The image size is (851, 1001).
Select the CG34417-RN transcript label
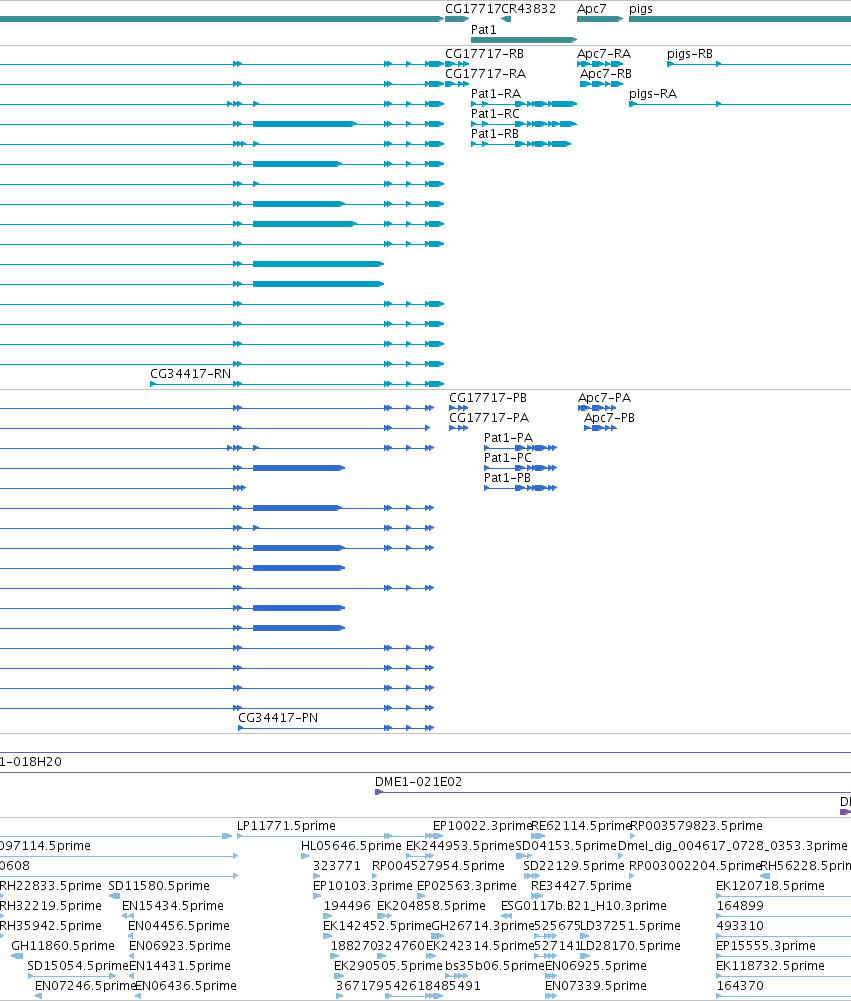point(190,373)
